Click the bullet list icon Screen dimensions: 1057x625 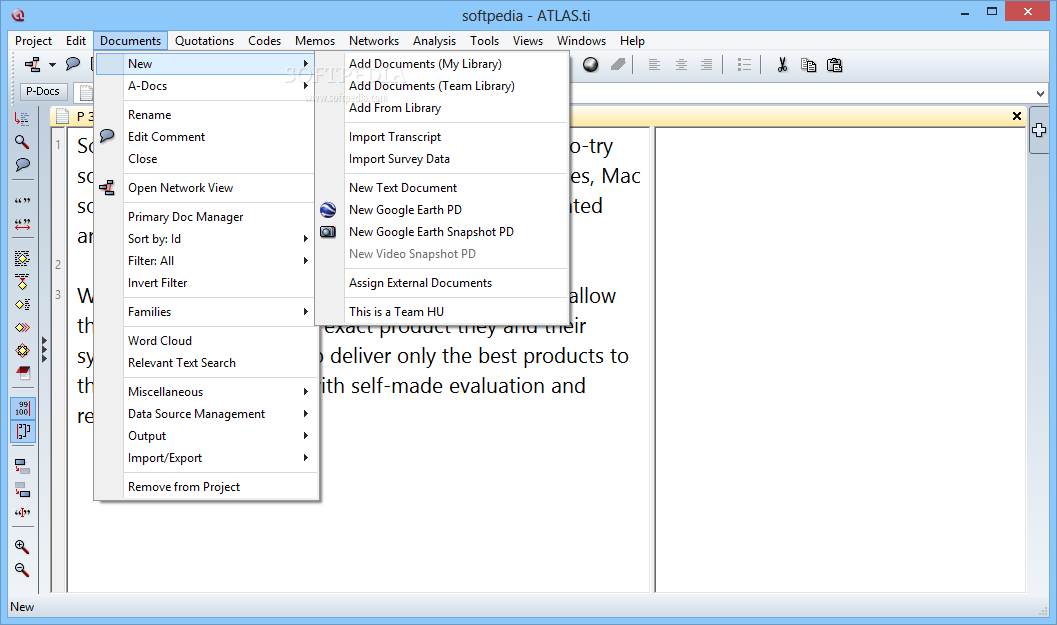744,65
